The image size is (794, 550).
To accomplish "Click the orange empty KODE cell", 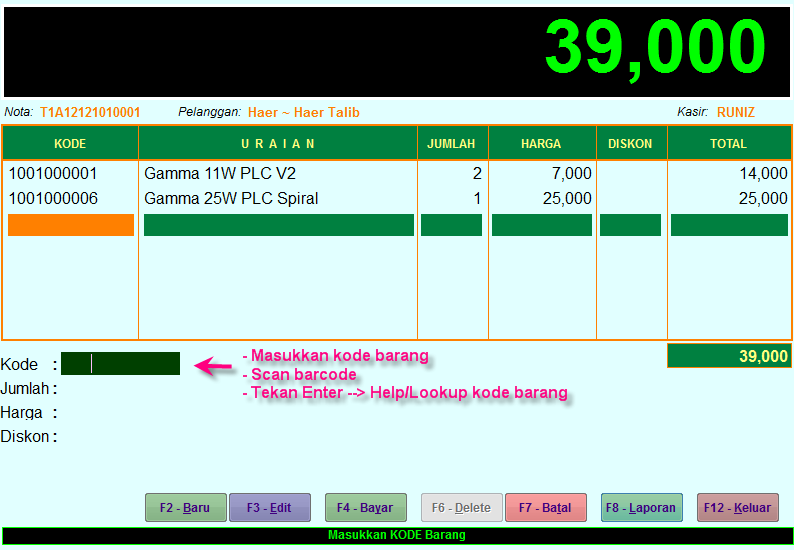I will pos(70,225).
